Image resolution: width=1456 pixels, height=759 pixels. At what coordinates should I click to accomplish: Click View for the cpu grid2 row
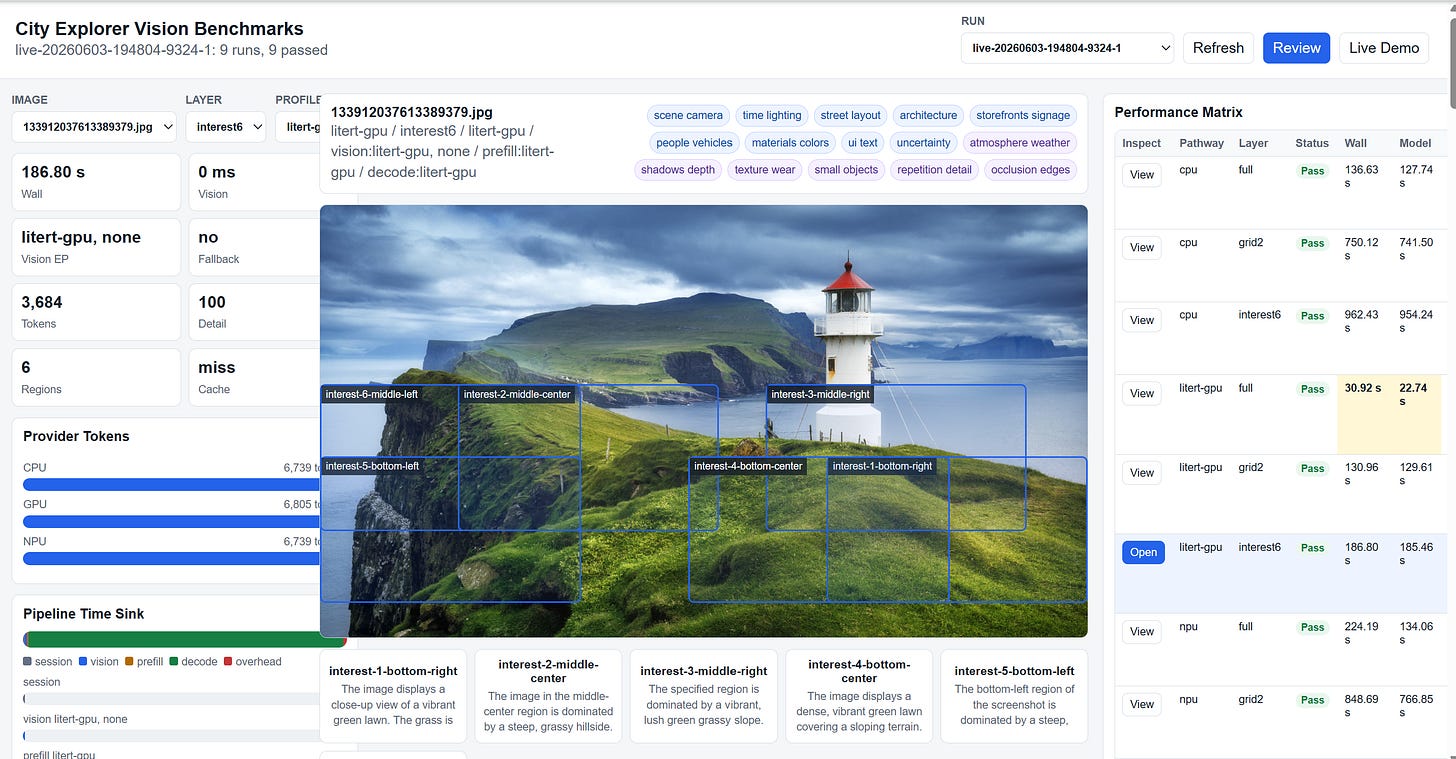click(1142, 247)
